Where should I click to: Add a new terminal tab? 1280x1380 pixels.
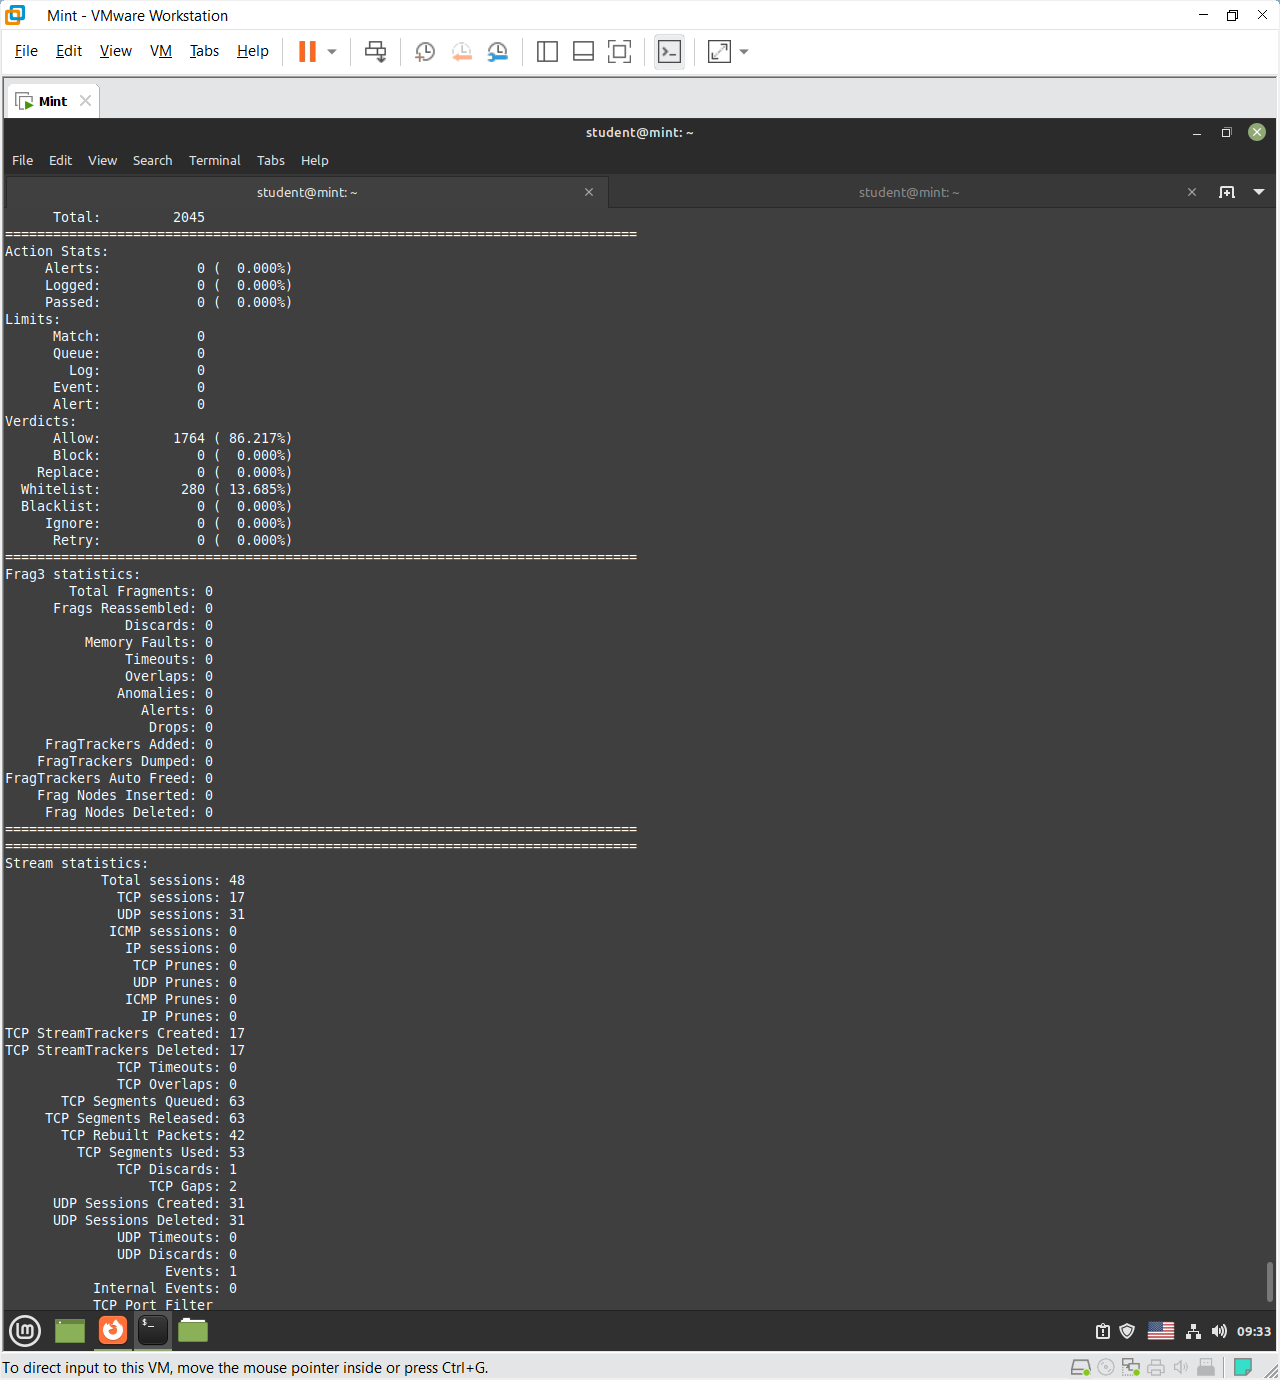pos(1227,192)
